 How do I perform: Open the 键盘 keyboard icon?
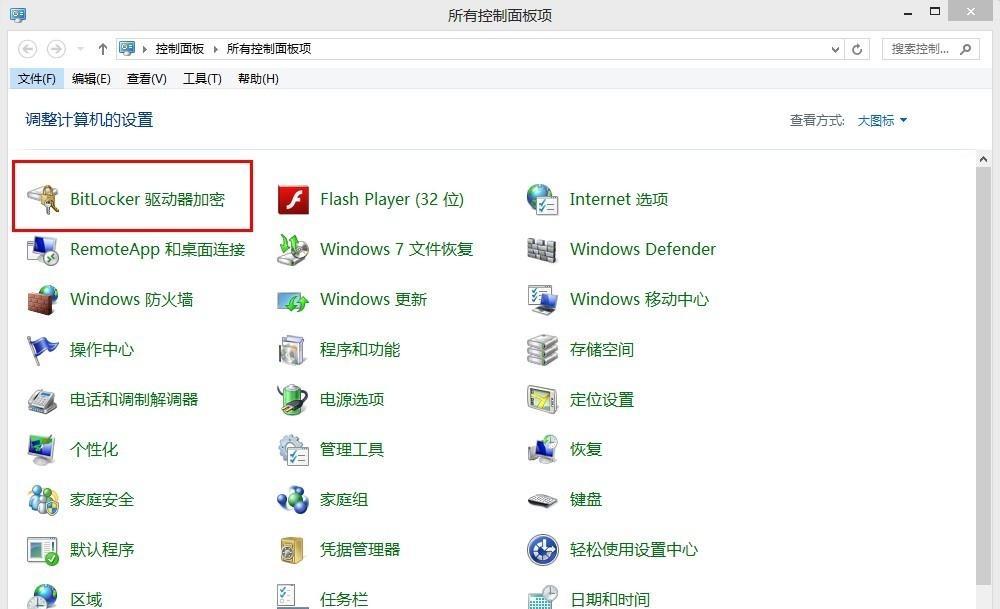coord(543,501)
